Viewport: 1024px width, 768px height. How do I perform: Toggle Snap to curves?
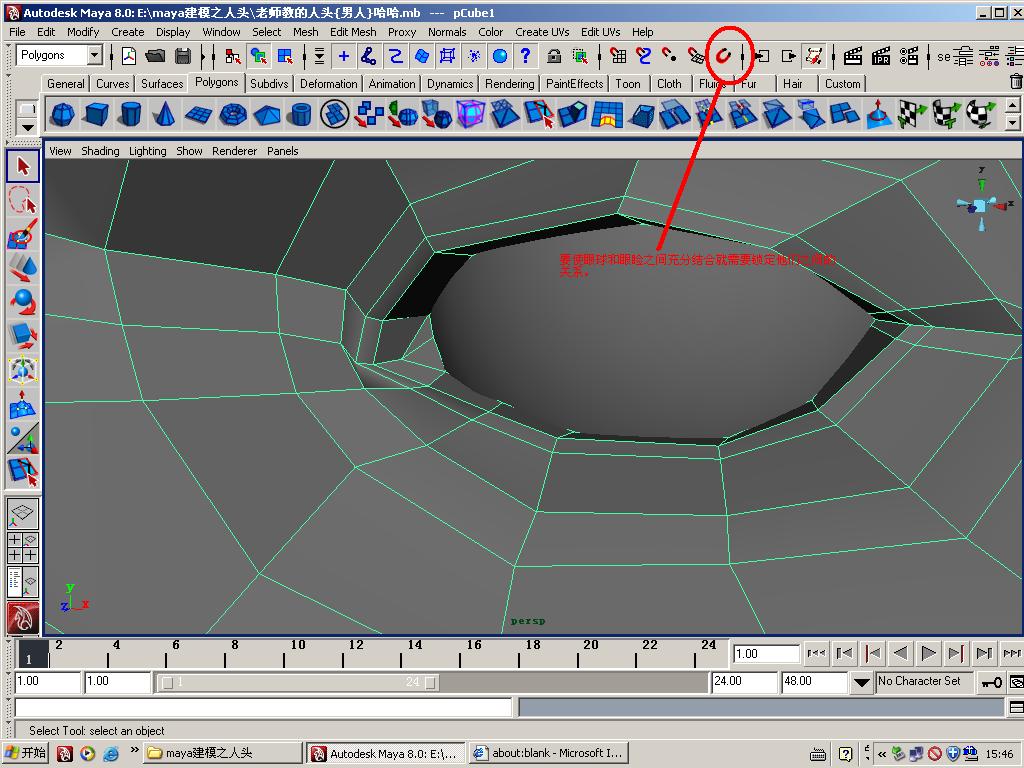[x=644, y=56]
